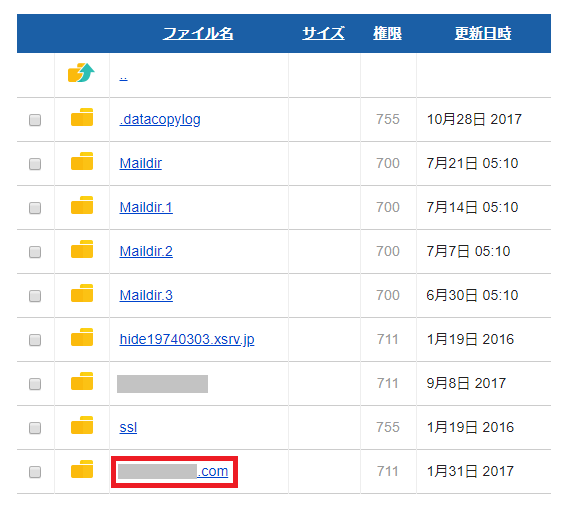Click the folder icon next to Maildir.3
Screen dimensions: 570x510
[82, 293]
